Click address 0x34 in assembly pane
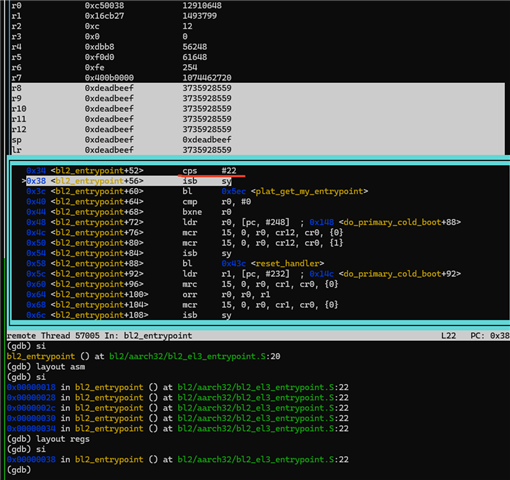The height and width of the screenshot is (480, 510). 36,171
